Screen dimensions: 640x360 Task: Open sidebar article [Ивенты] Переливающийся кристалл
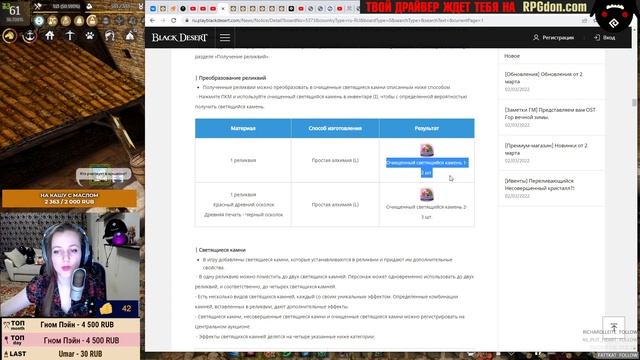pos(540,184)
